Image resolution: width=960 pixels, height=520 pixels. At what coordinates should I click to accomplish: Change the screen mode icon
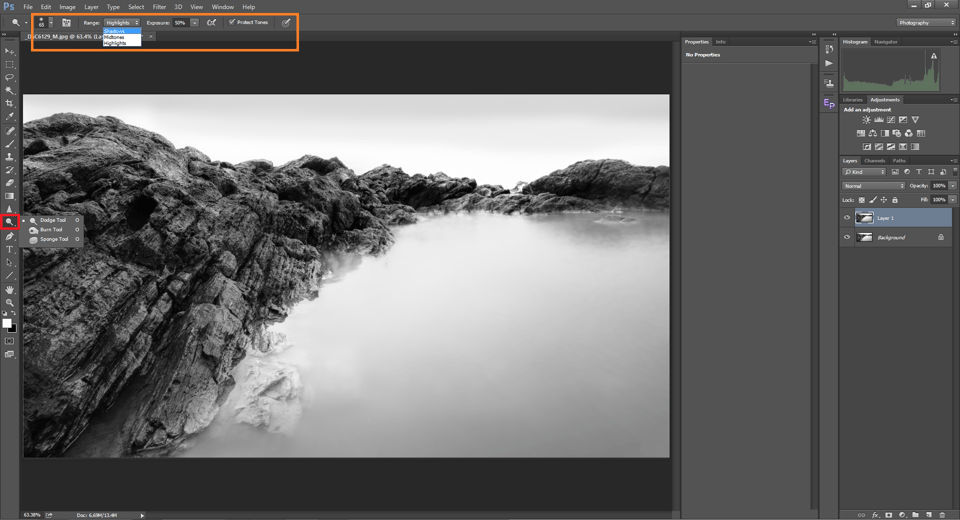9,355
